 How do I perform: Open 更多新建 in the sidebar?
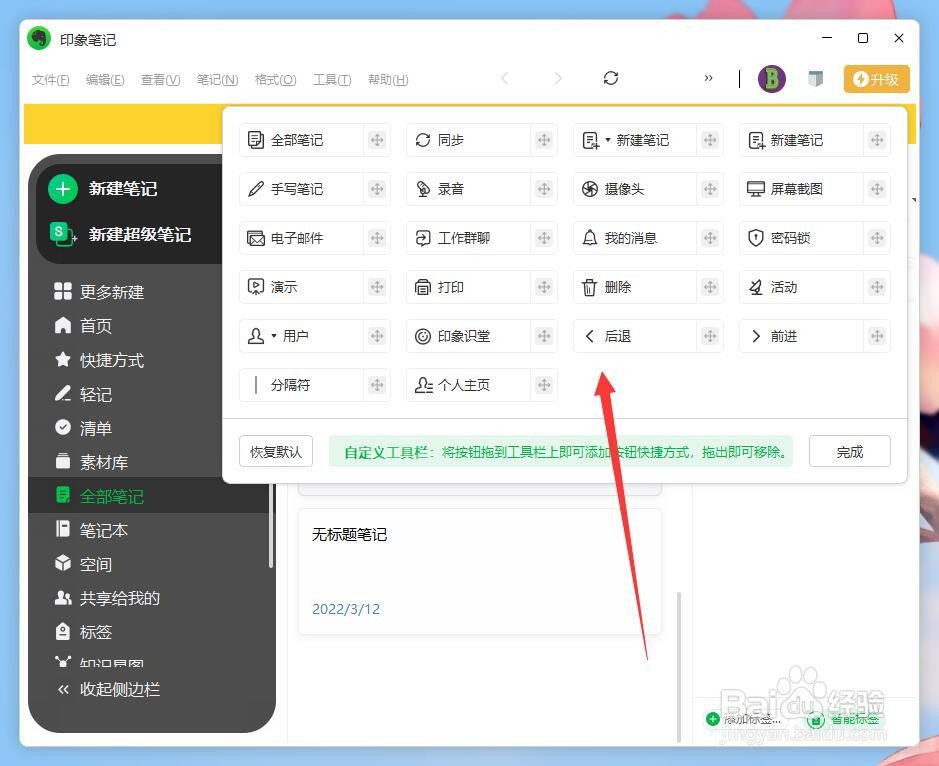click(x=99, y=292)
